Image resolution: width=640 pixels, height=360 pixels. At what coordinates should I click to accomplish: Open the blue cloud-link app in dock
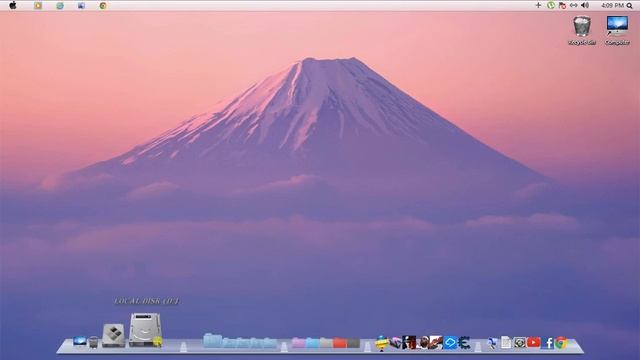pyautogui.click(x=450, y=342)
